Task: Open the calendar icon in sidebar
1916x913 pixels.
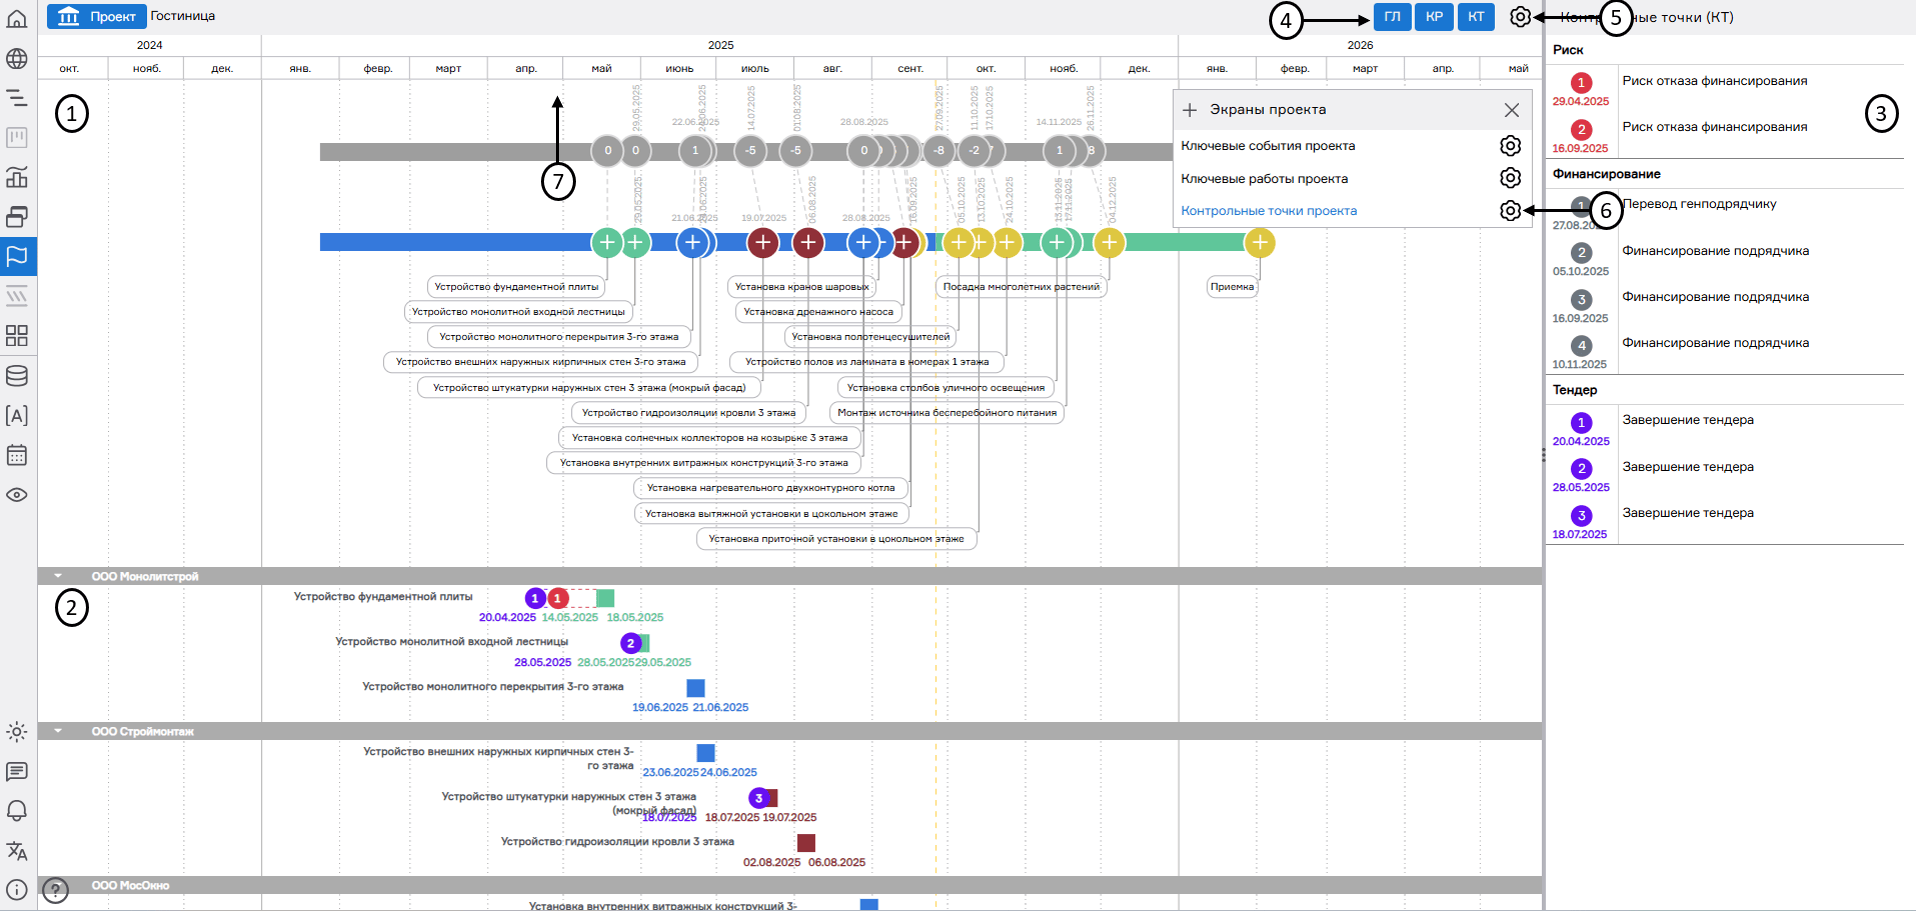Action: point(17,455)
